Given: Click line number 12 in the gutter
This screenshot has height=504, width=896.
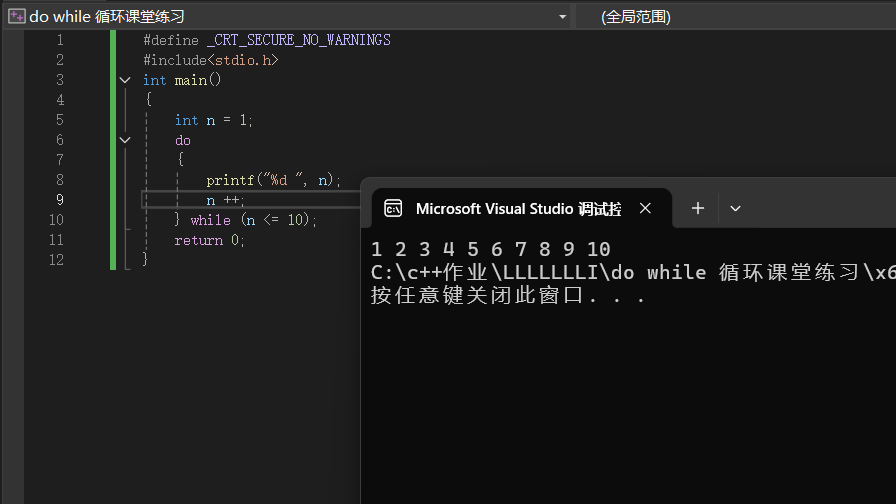Looking at the screenshot, I should tap(56, 260).
